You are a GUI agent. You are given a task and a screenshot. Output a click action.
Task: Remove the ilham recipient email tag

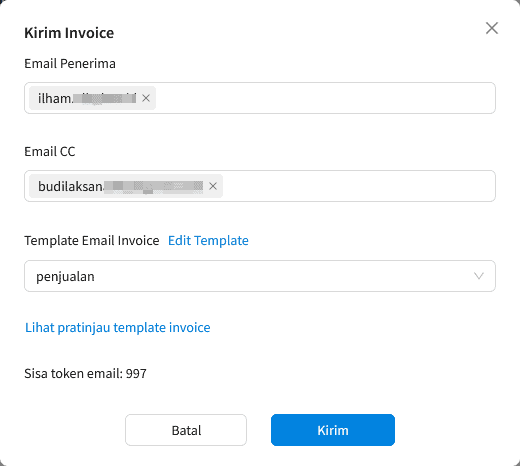(146, 98)
